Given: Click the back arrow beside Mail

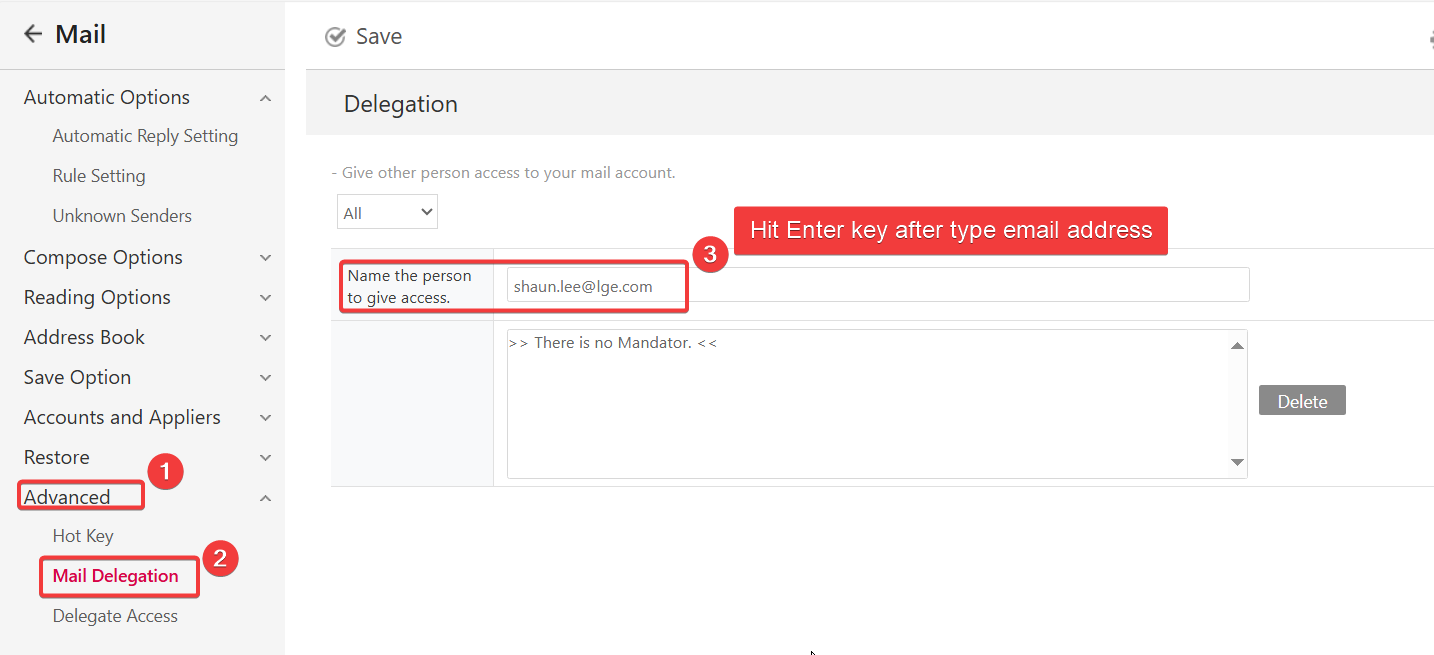Looking at the screenshot, I should tap(33, 35).
